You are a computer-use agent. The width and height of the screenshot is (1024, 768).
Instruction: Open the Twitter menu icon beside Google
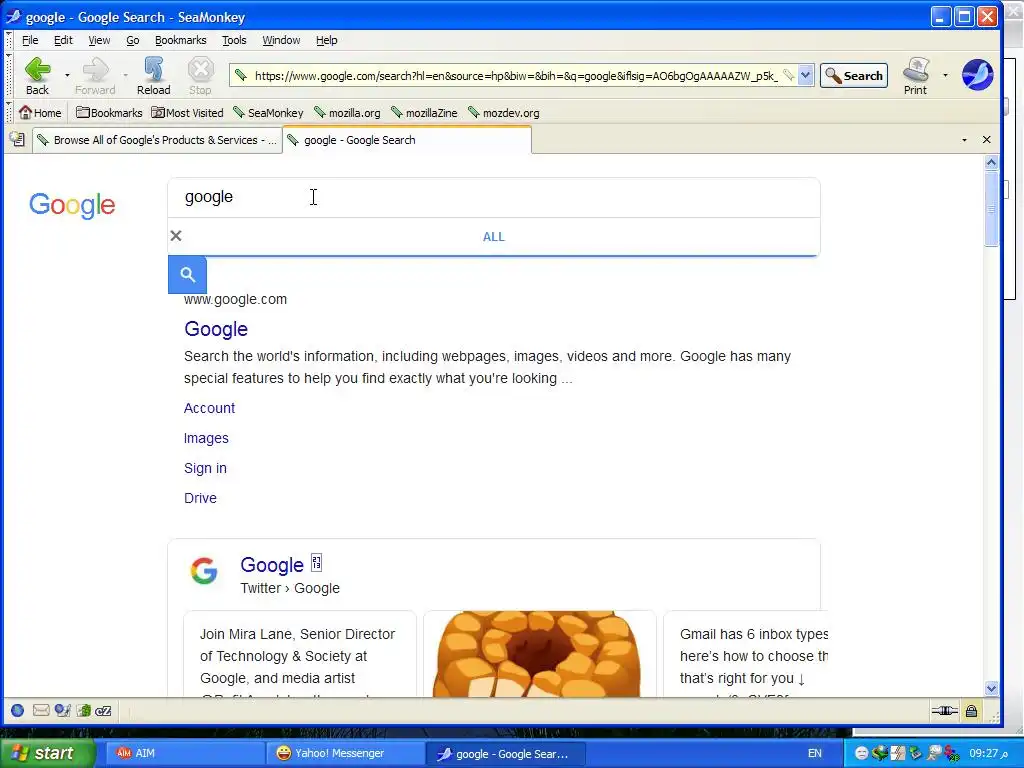point(317,562)
